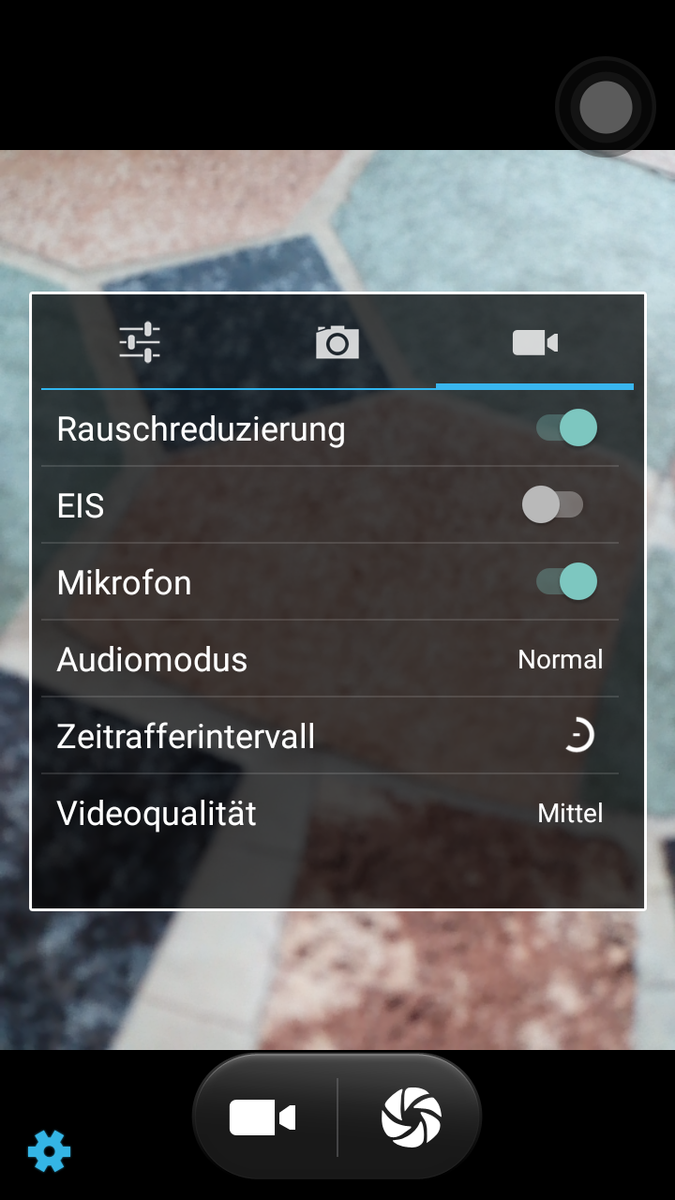Tap the blue settings gear icon
675x1200 pixels.
[x=49, y=1152]
